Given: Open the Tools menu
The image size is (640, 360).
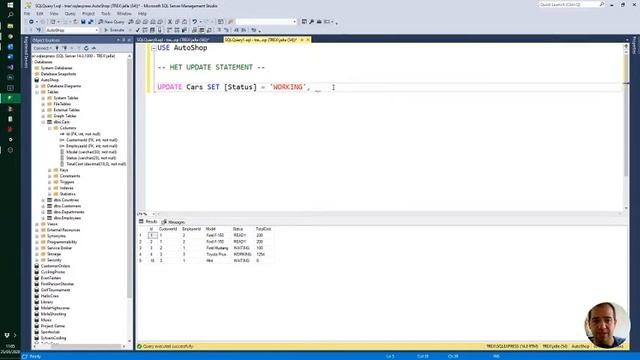Looking at the screenshot, I should pyautogui.click(x=106, y=13).
